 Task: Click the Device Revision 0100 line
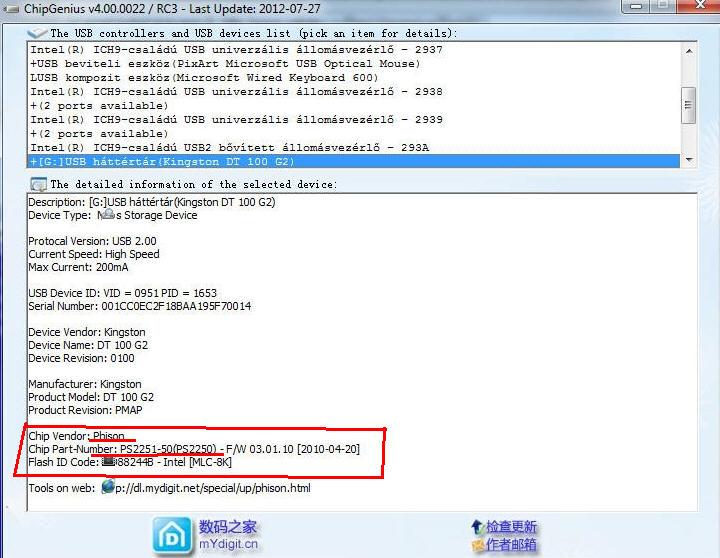[81, 358]
